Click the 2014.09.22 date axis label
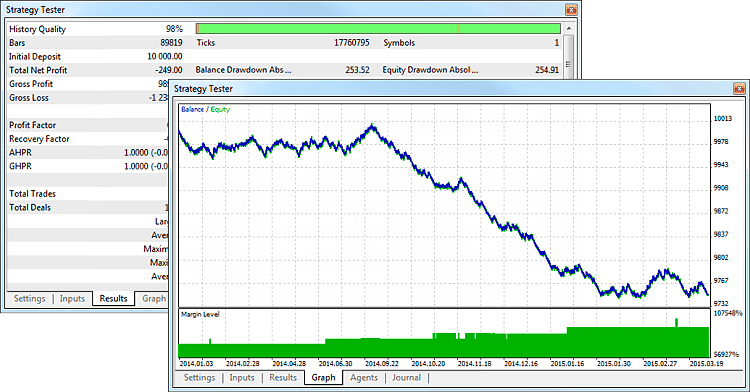750x392 pixels. [382, 364]
